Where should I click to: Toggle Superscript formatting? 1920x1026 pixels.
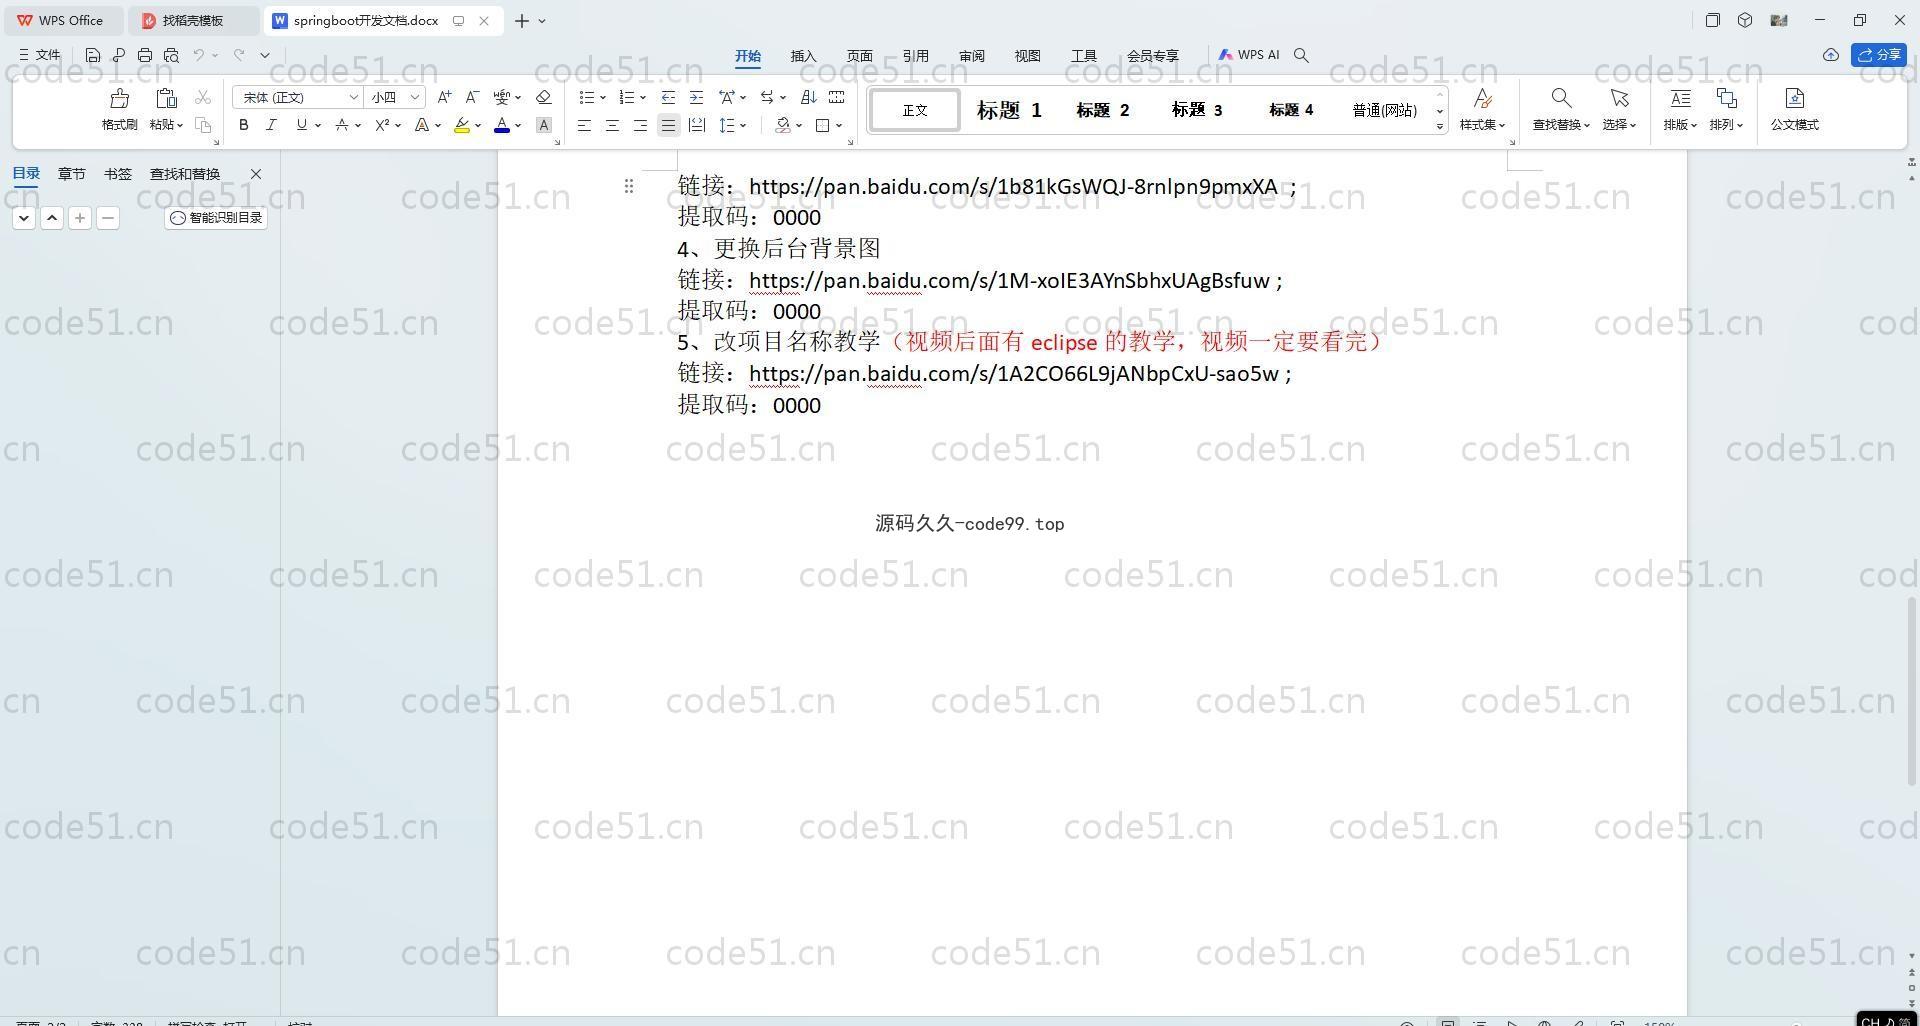coord(381,125)
